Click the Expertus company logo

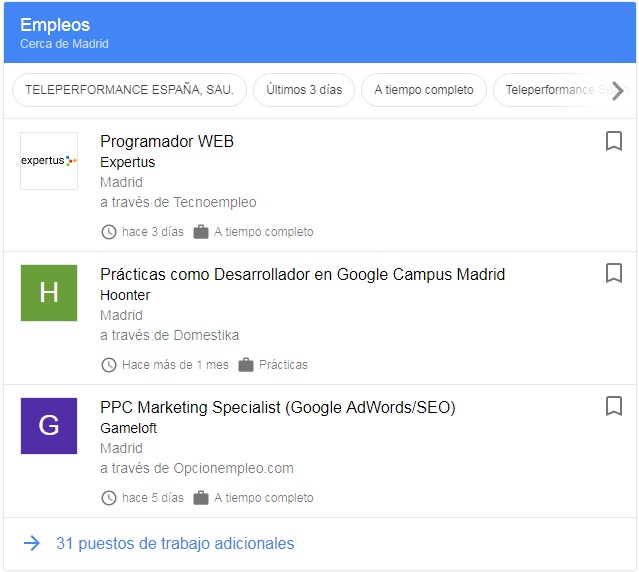pyautogui.click(x=49, y=161)
